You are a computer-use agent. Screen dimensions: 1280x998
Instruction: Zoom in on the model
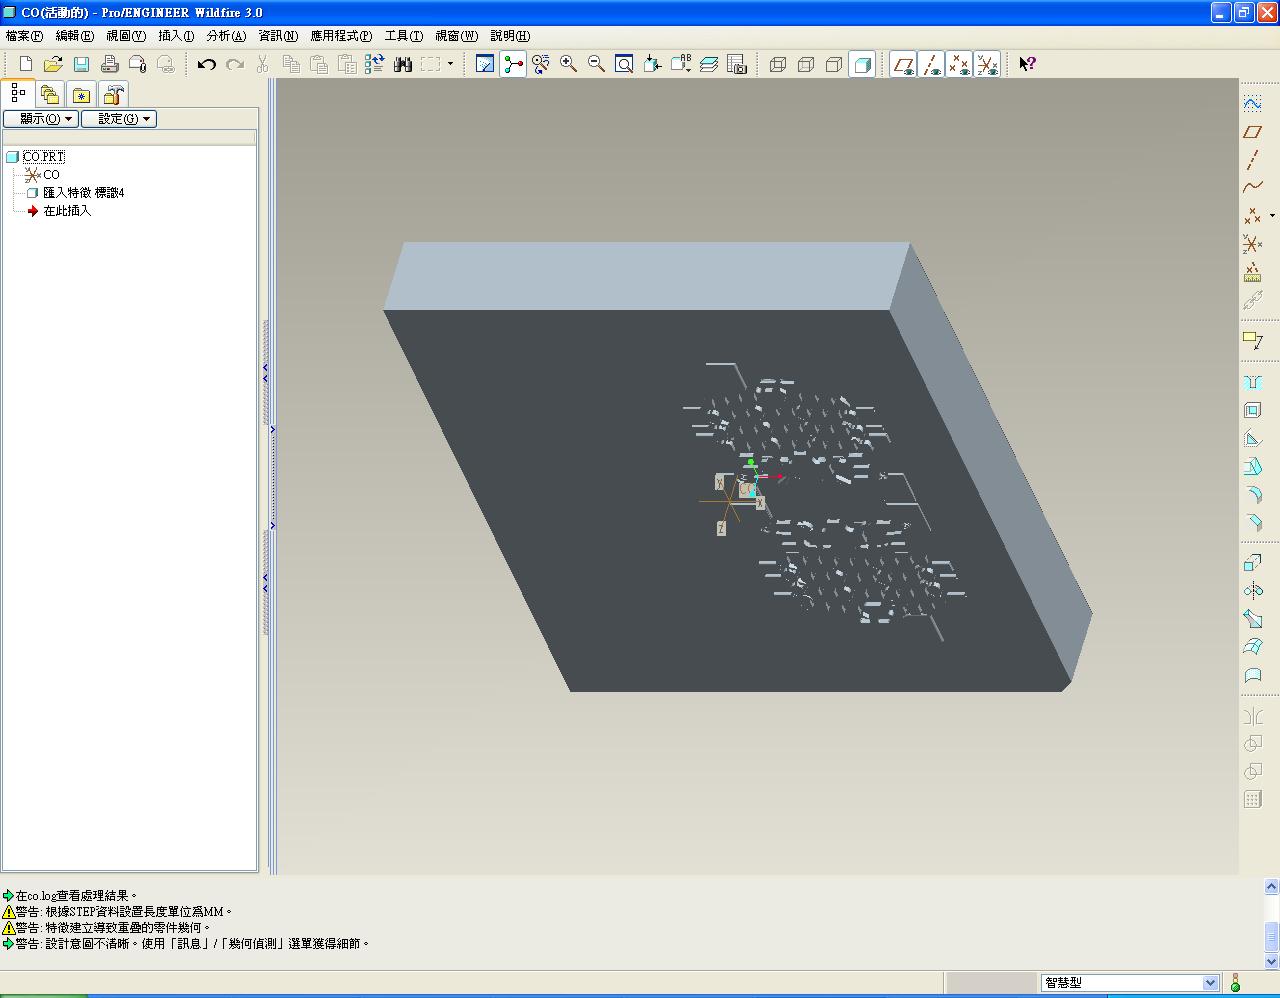point(568,64)
